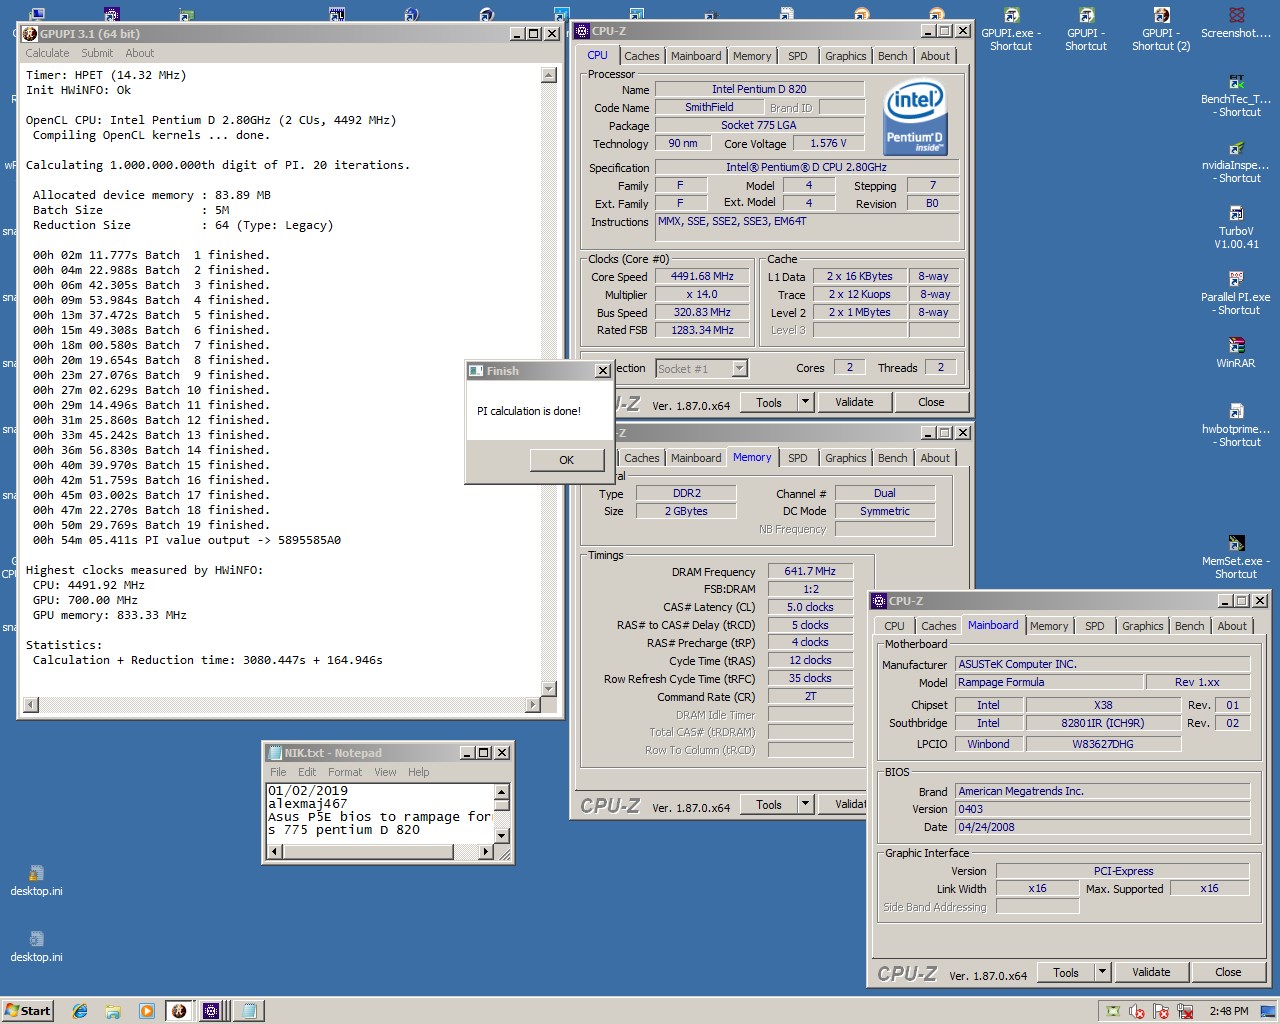Click the Notepad vertical scroll-up arrow

point(503,791)
